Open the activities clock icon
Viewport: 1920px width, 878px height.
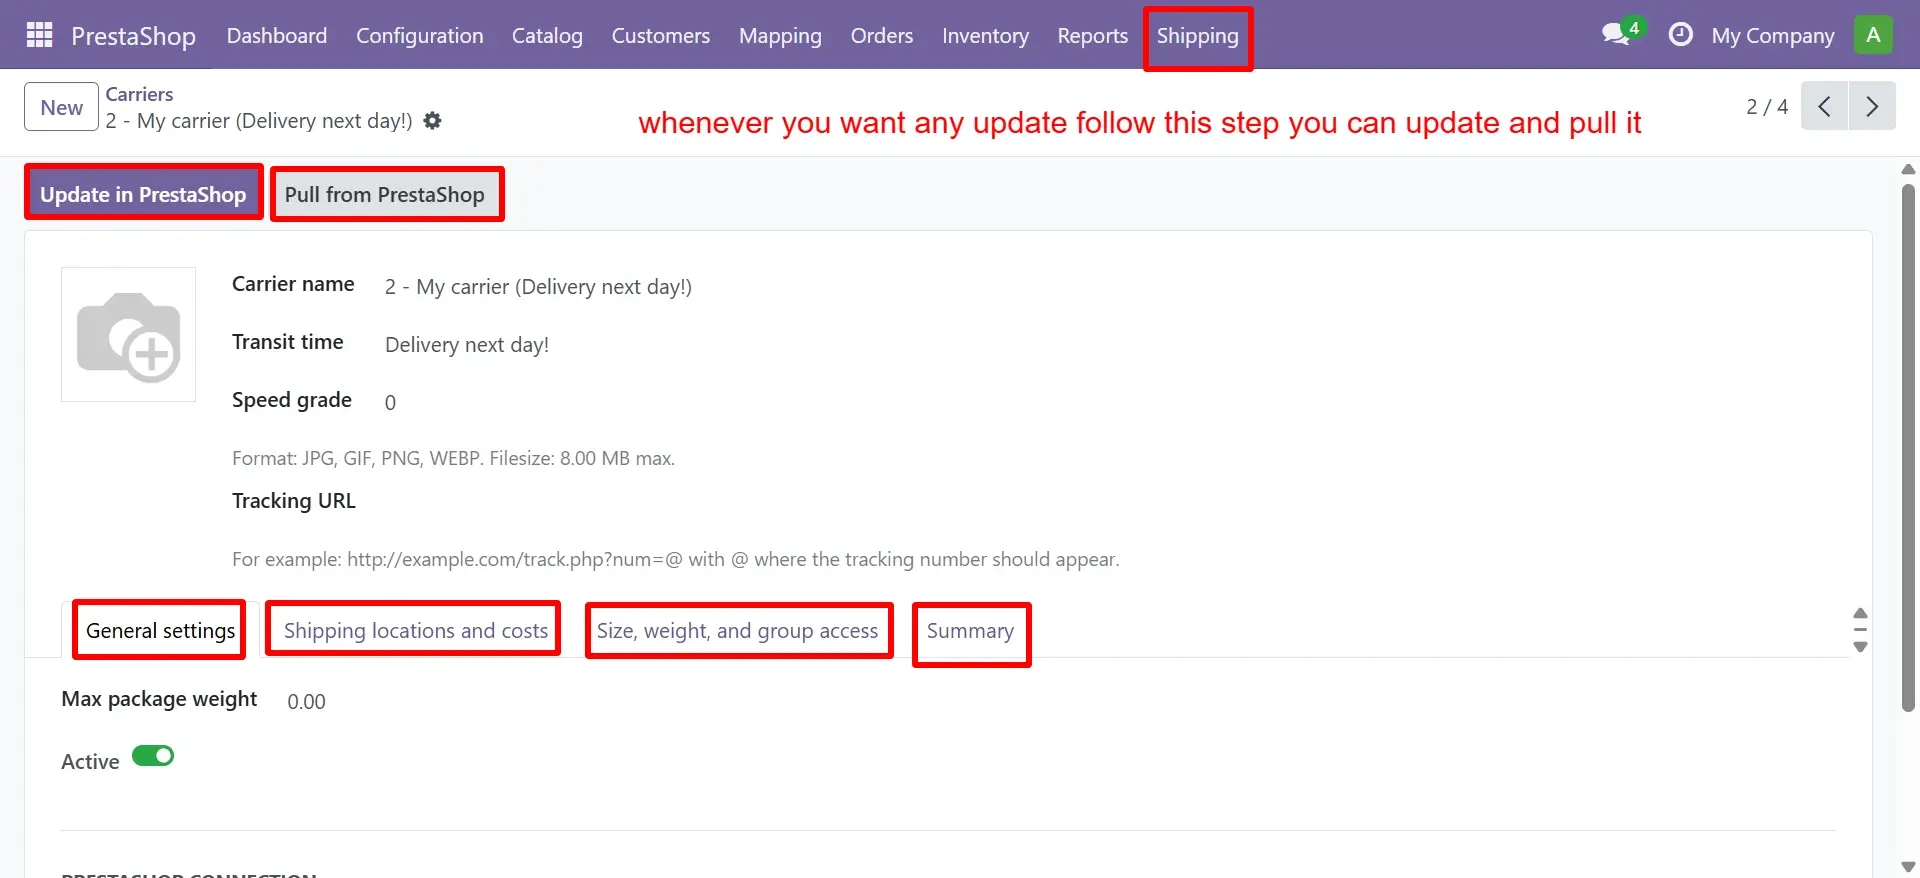(x=1681, y=35)
